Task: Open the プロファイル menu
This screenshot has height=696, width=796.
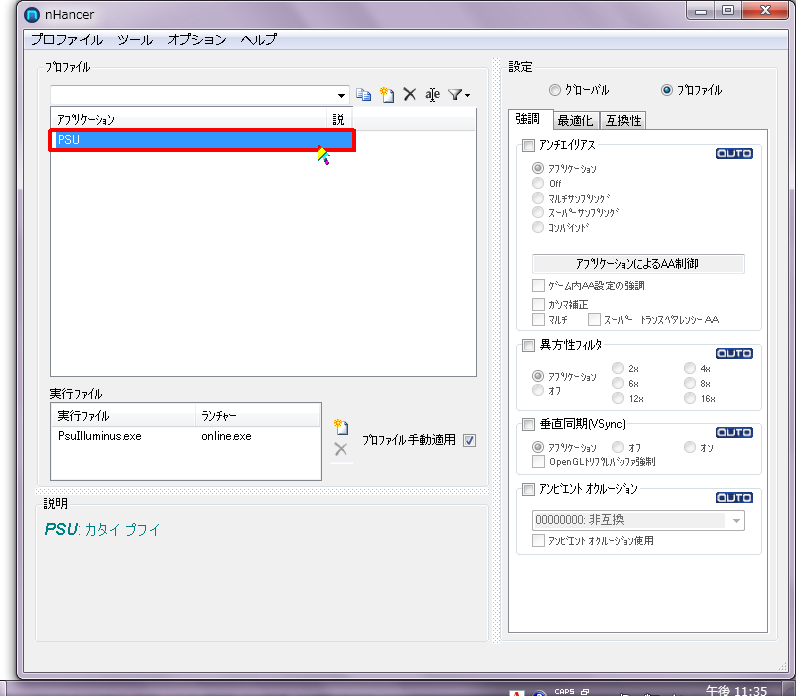Action: (x=67, y=40)
